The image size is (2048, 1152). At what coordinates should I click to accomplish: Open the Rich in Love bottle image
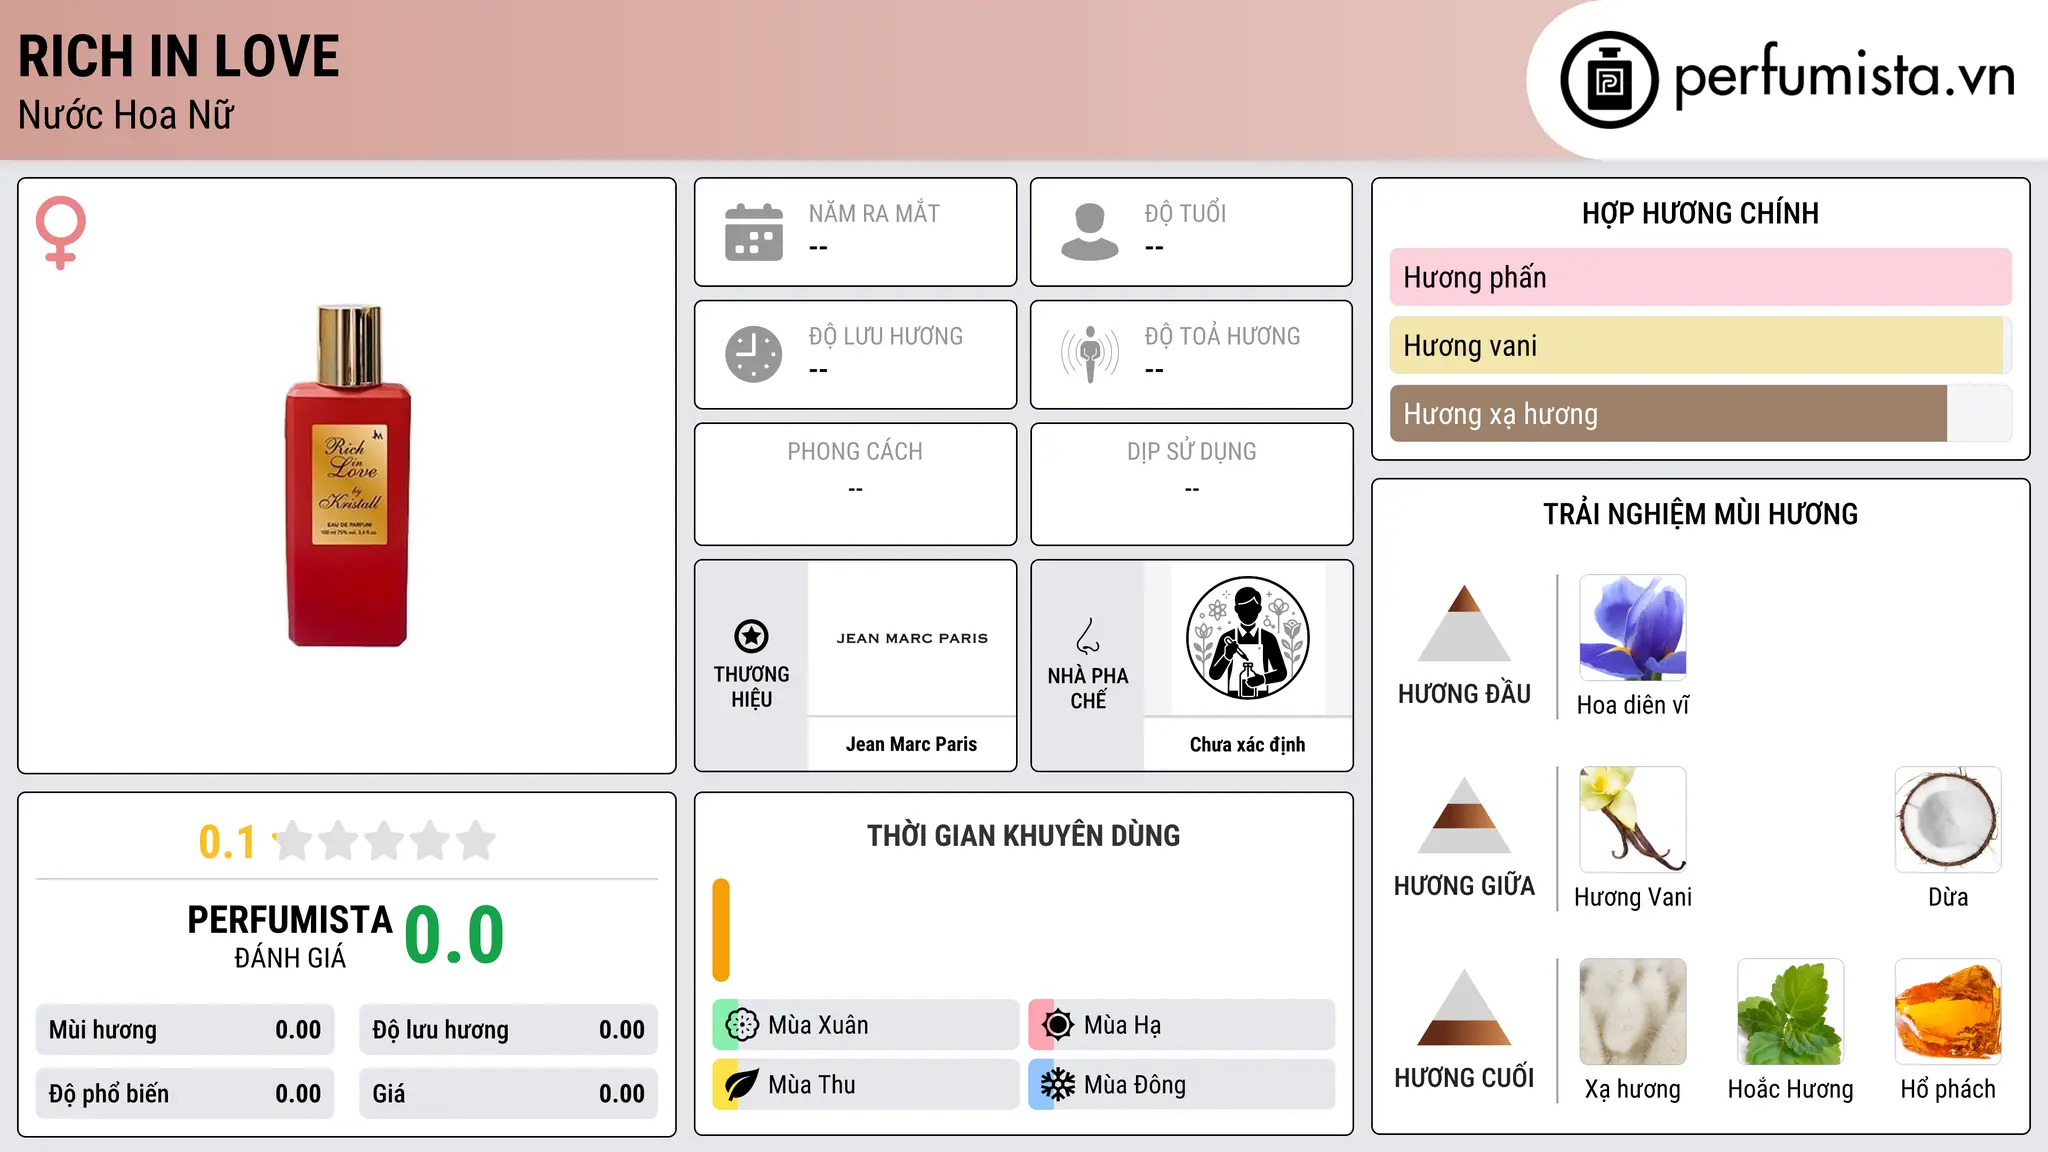point(348,476)
